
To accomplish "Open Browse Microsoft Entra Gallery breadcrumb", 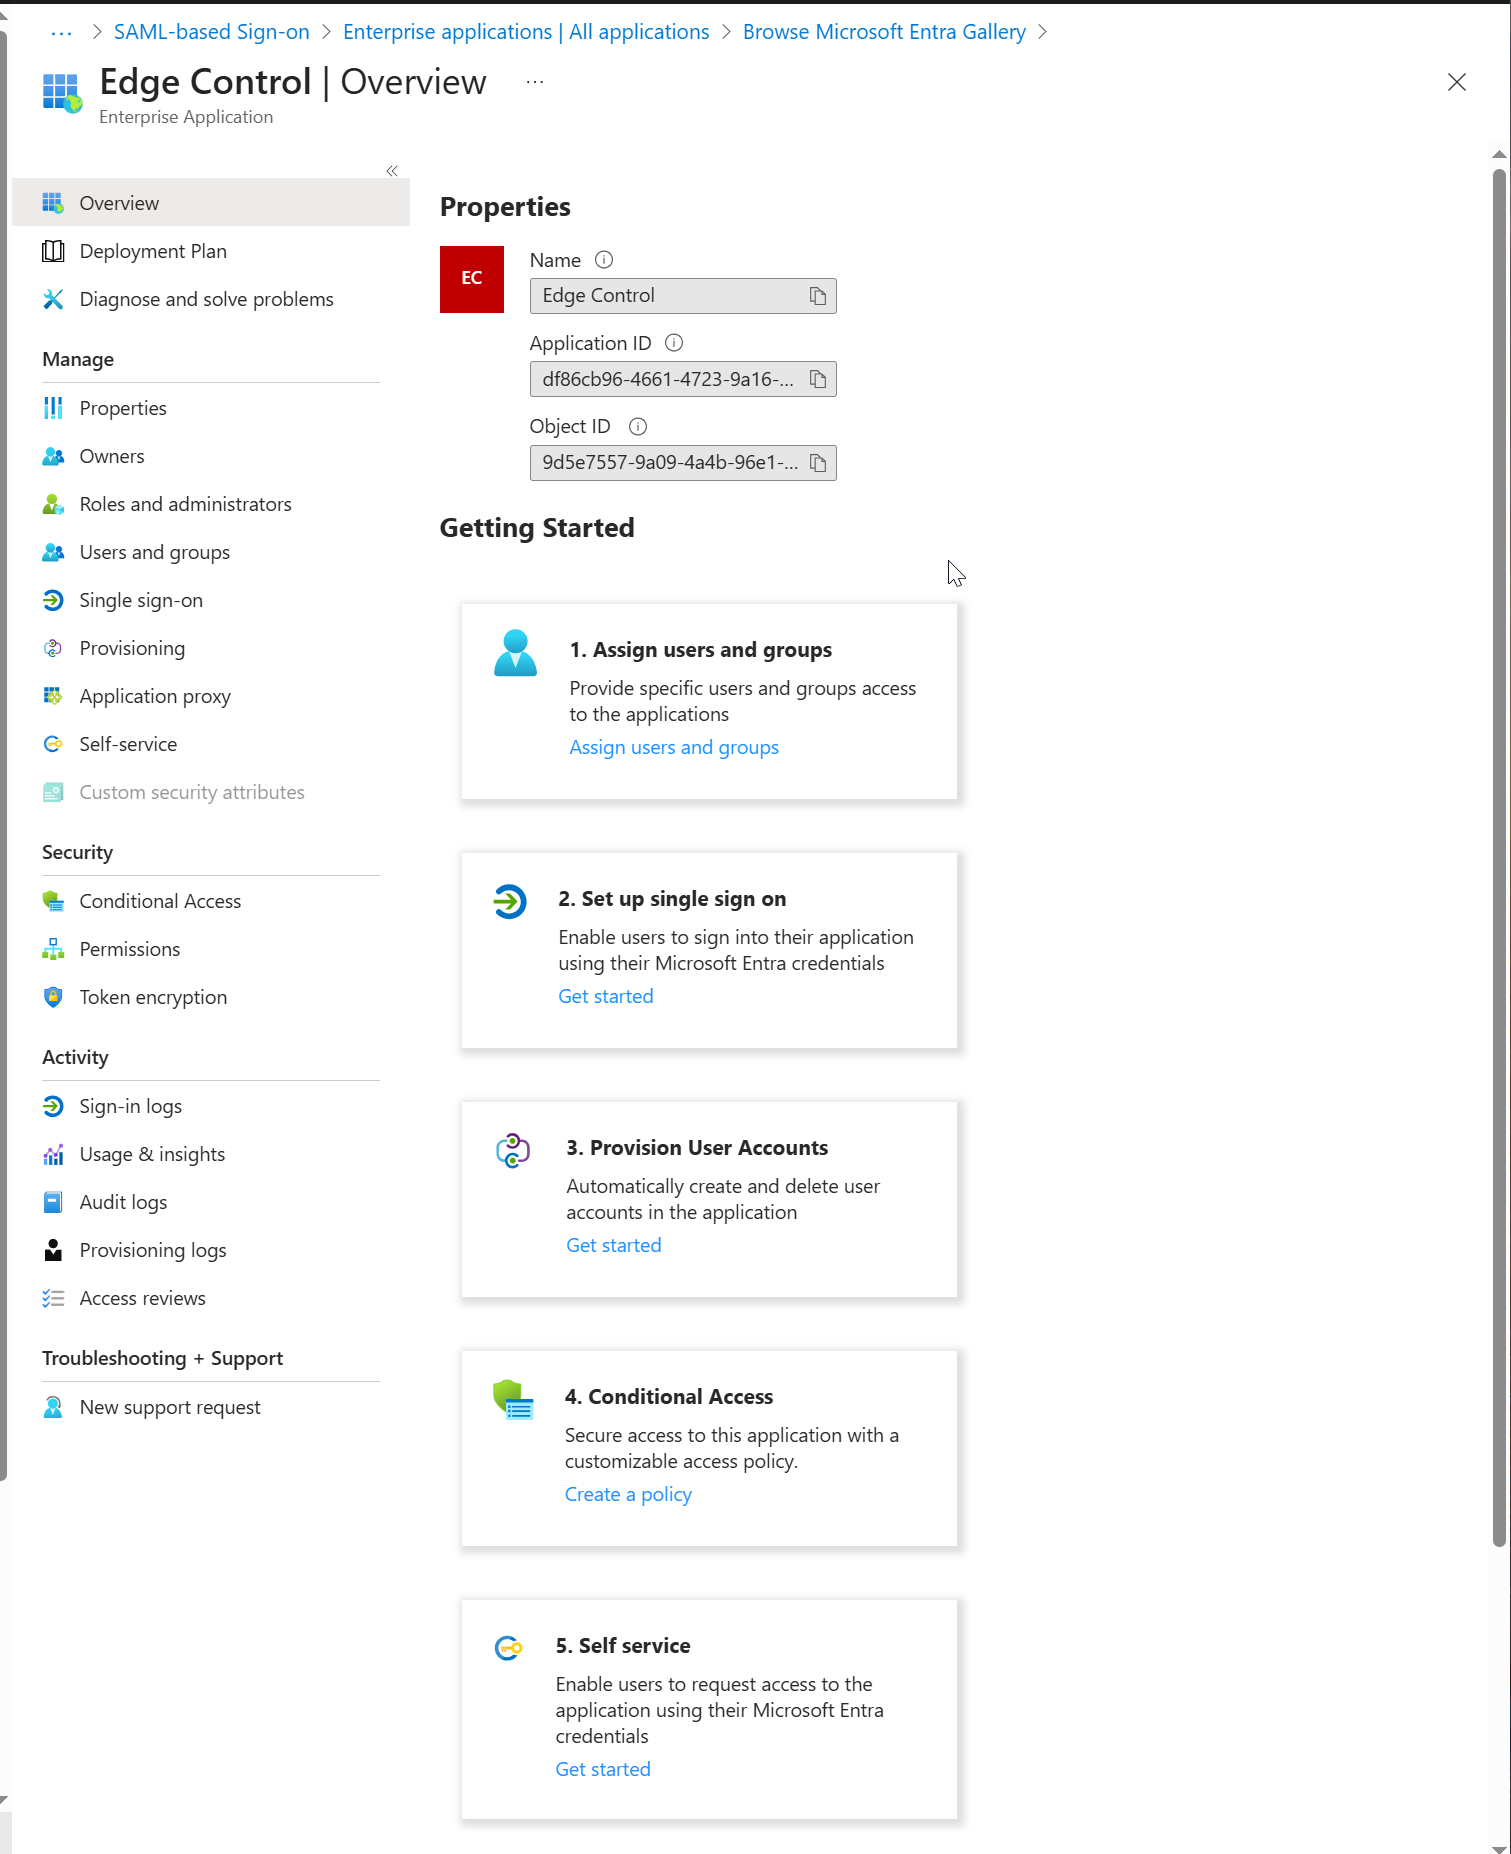I will [884, 32].
